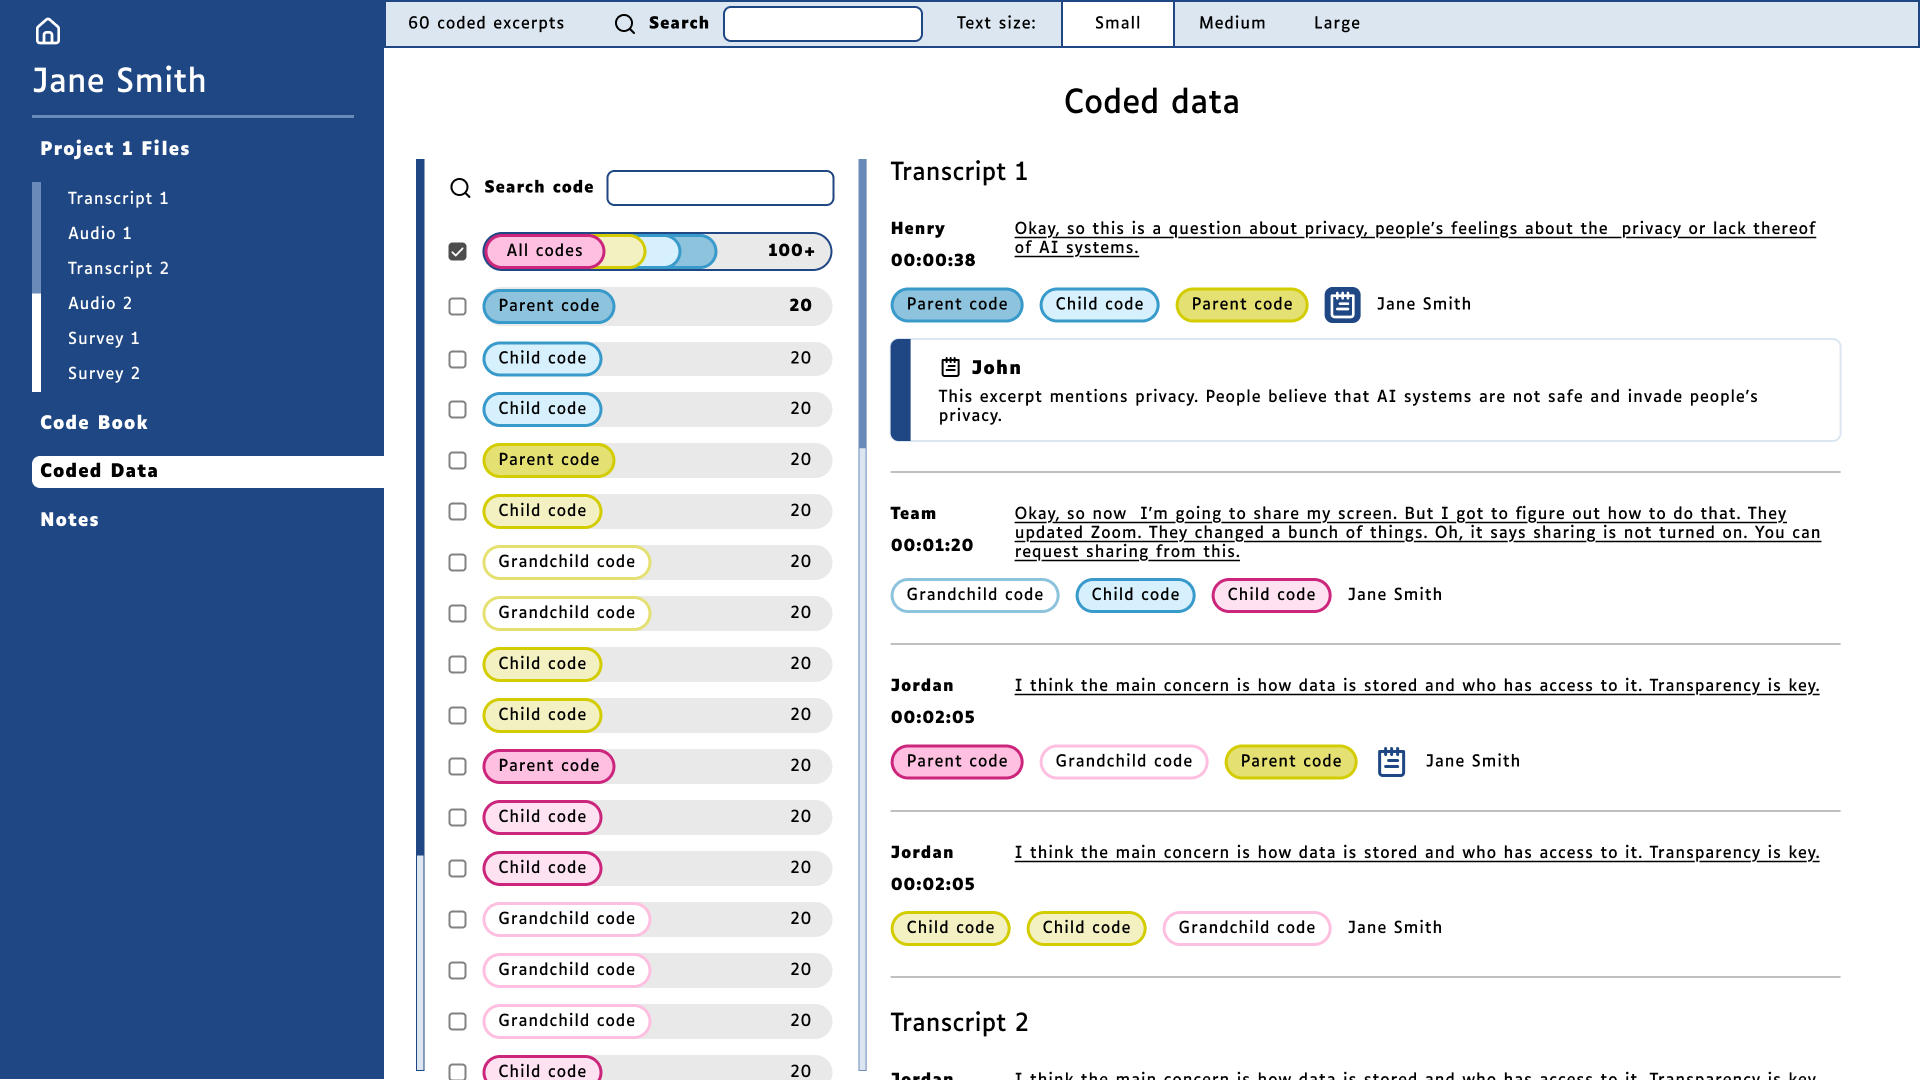Open Code Book in the sidebar
The width and height of the screenshot is (1920, 1080).
(94, 423)
